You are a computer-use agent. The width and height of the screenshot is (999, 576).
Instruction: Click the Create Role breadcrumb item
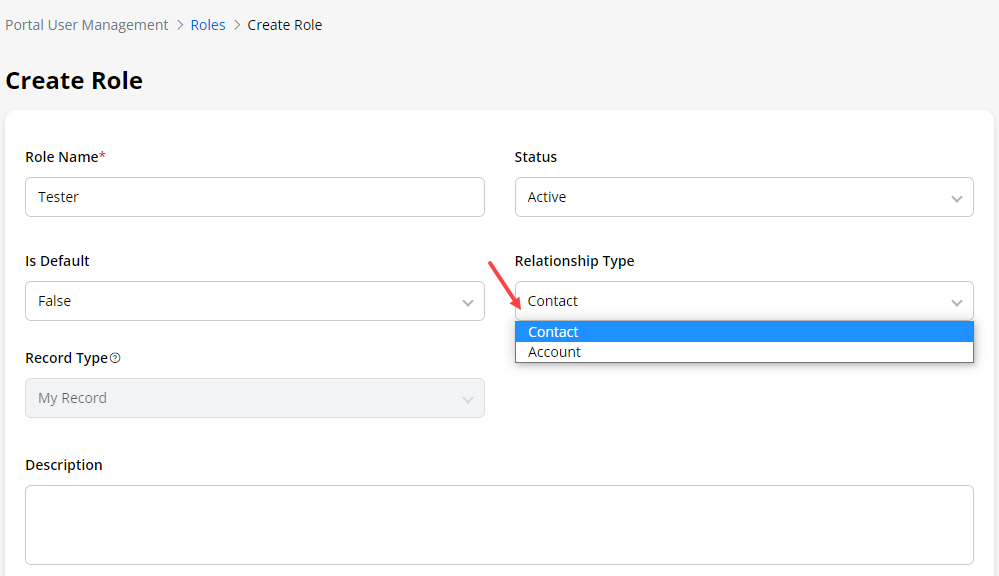285,25
